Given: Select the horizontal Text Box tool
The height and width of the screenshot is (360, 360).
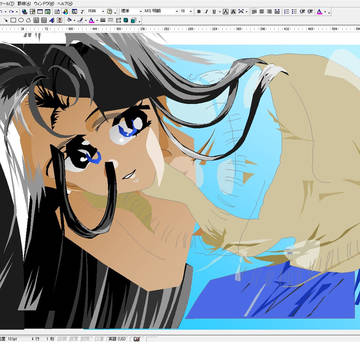Looking at the screenshot, I should (x=36, y=20).
